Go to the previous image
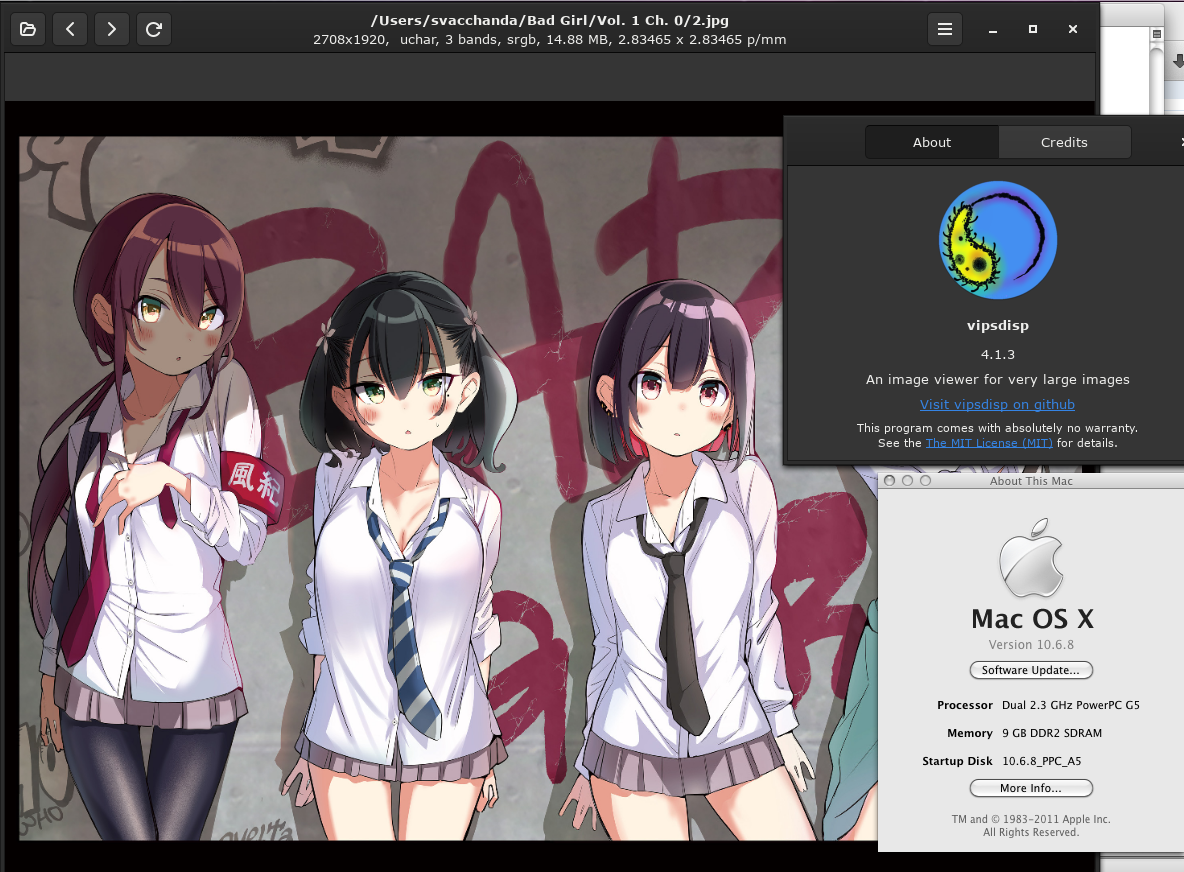The height and width of the screenshot is (872, 1184). (70, 29)
